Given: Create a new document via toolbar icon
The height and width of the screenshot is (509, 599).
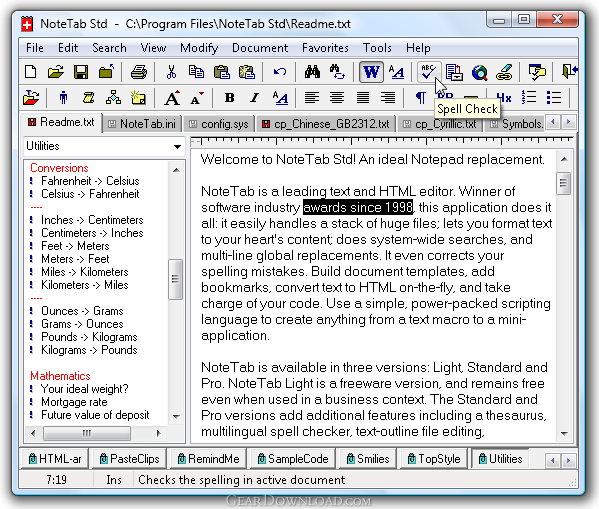Looking at the screenshot, I should pos(31,72).
